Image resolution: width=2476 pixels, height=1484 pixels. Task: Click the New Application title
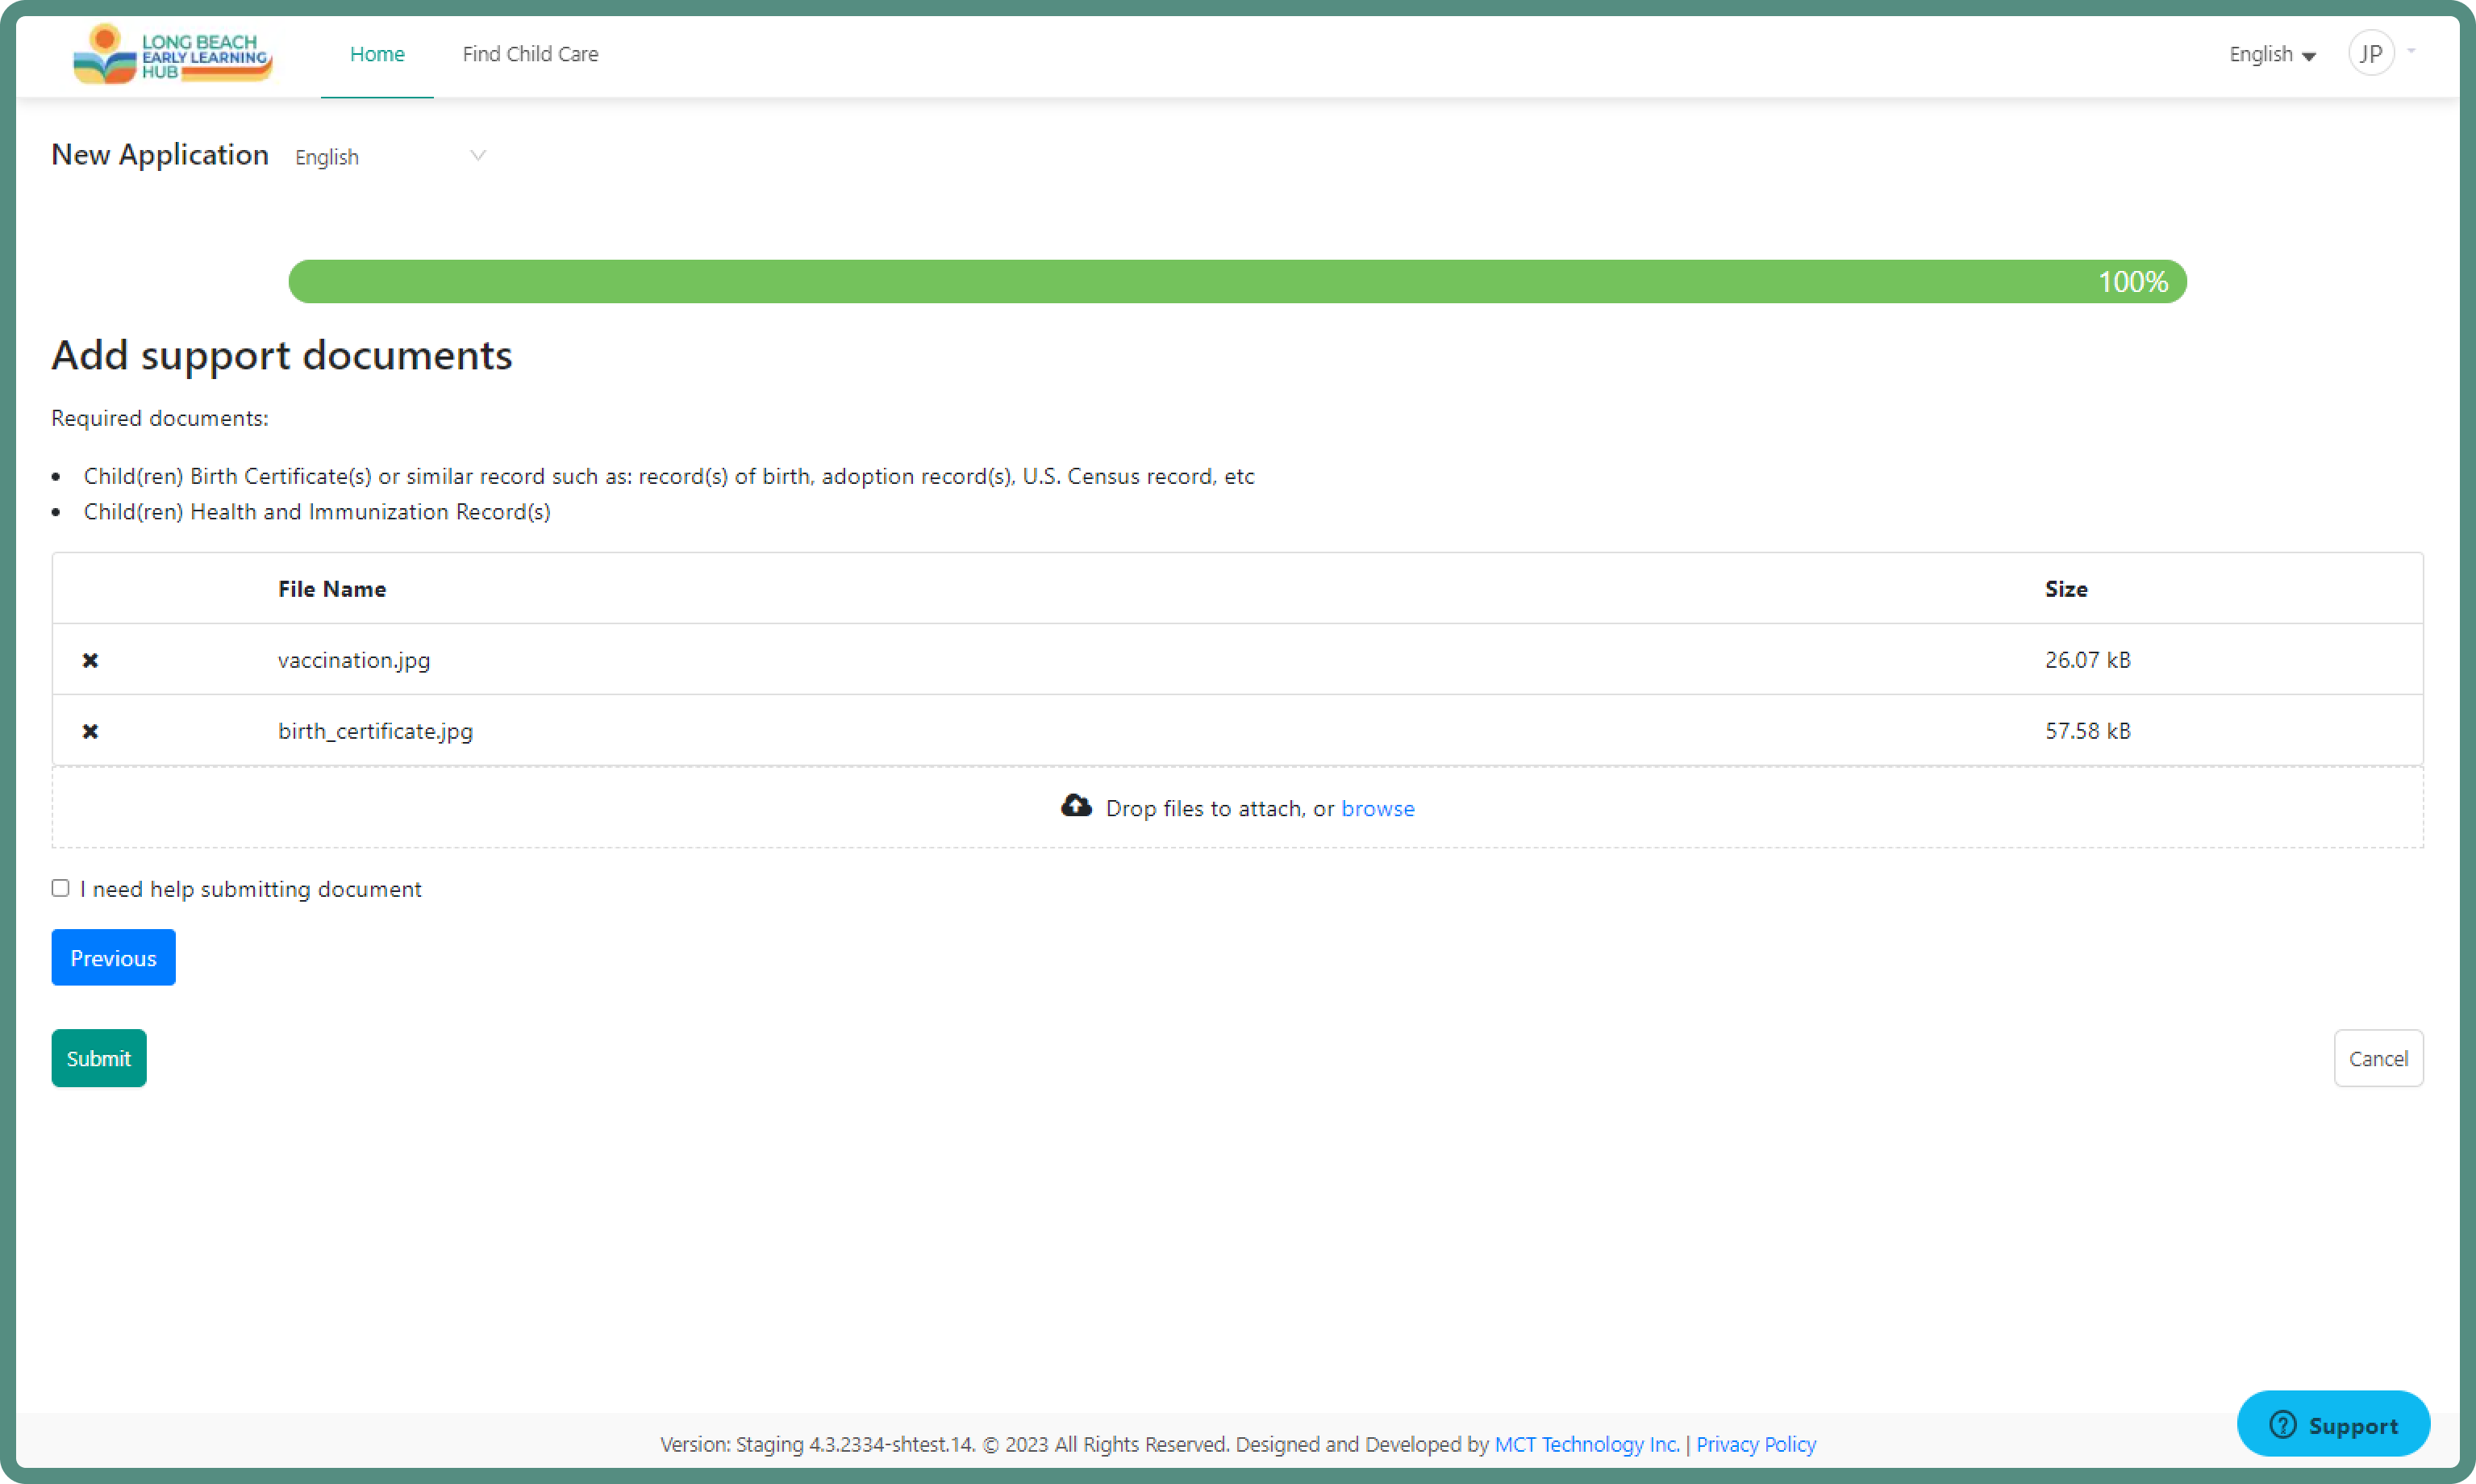(x=160, y=155)
